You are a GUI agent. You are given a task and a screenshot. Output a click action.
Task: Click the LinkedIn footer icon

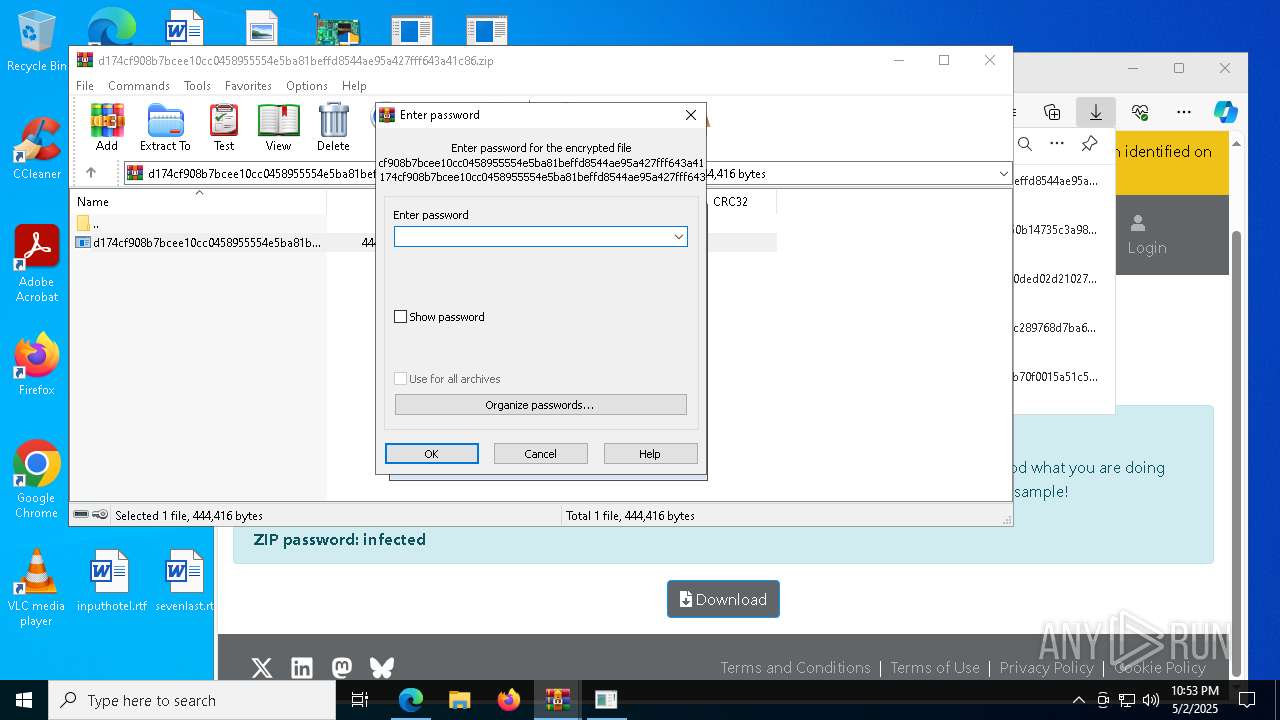pos(302,668)
